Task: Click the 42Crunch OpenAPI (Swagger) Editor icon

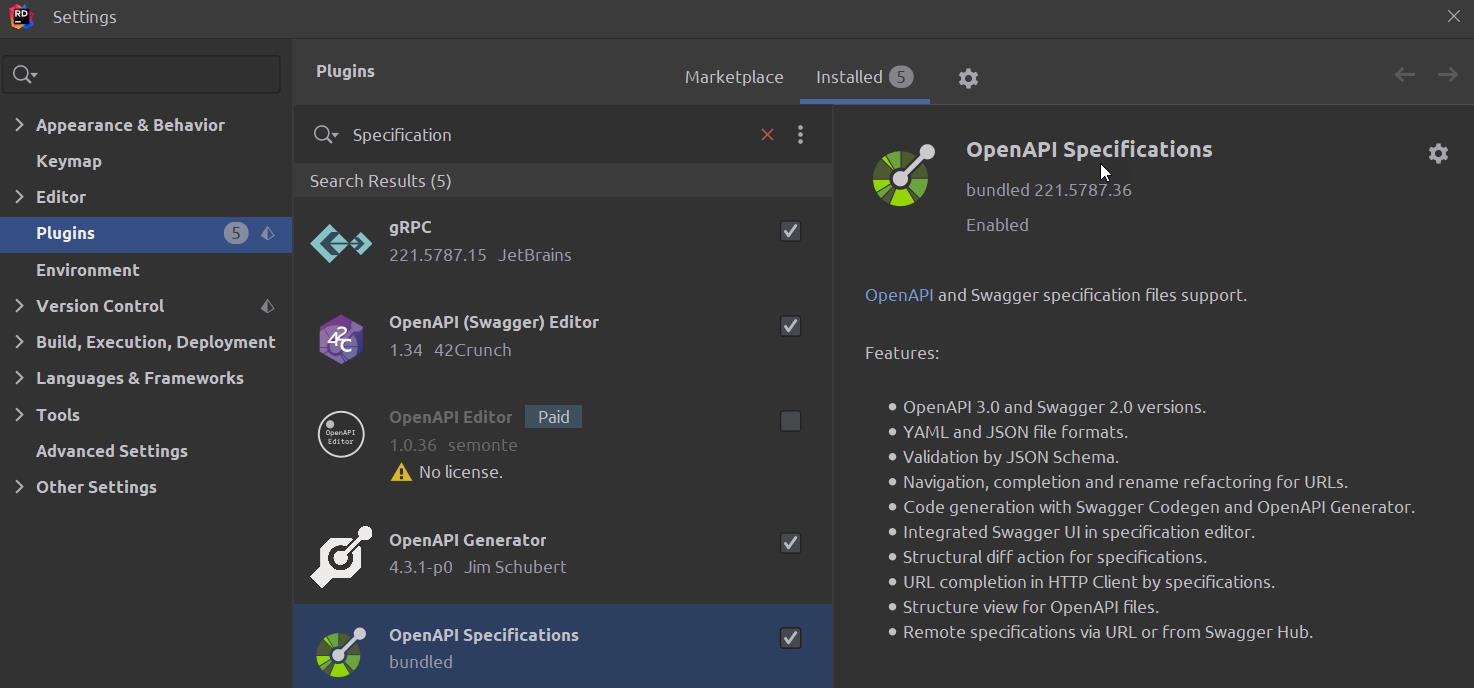Action: coord(341,338)
